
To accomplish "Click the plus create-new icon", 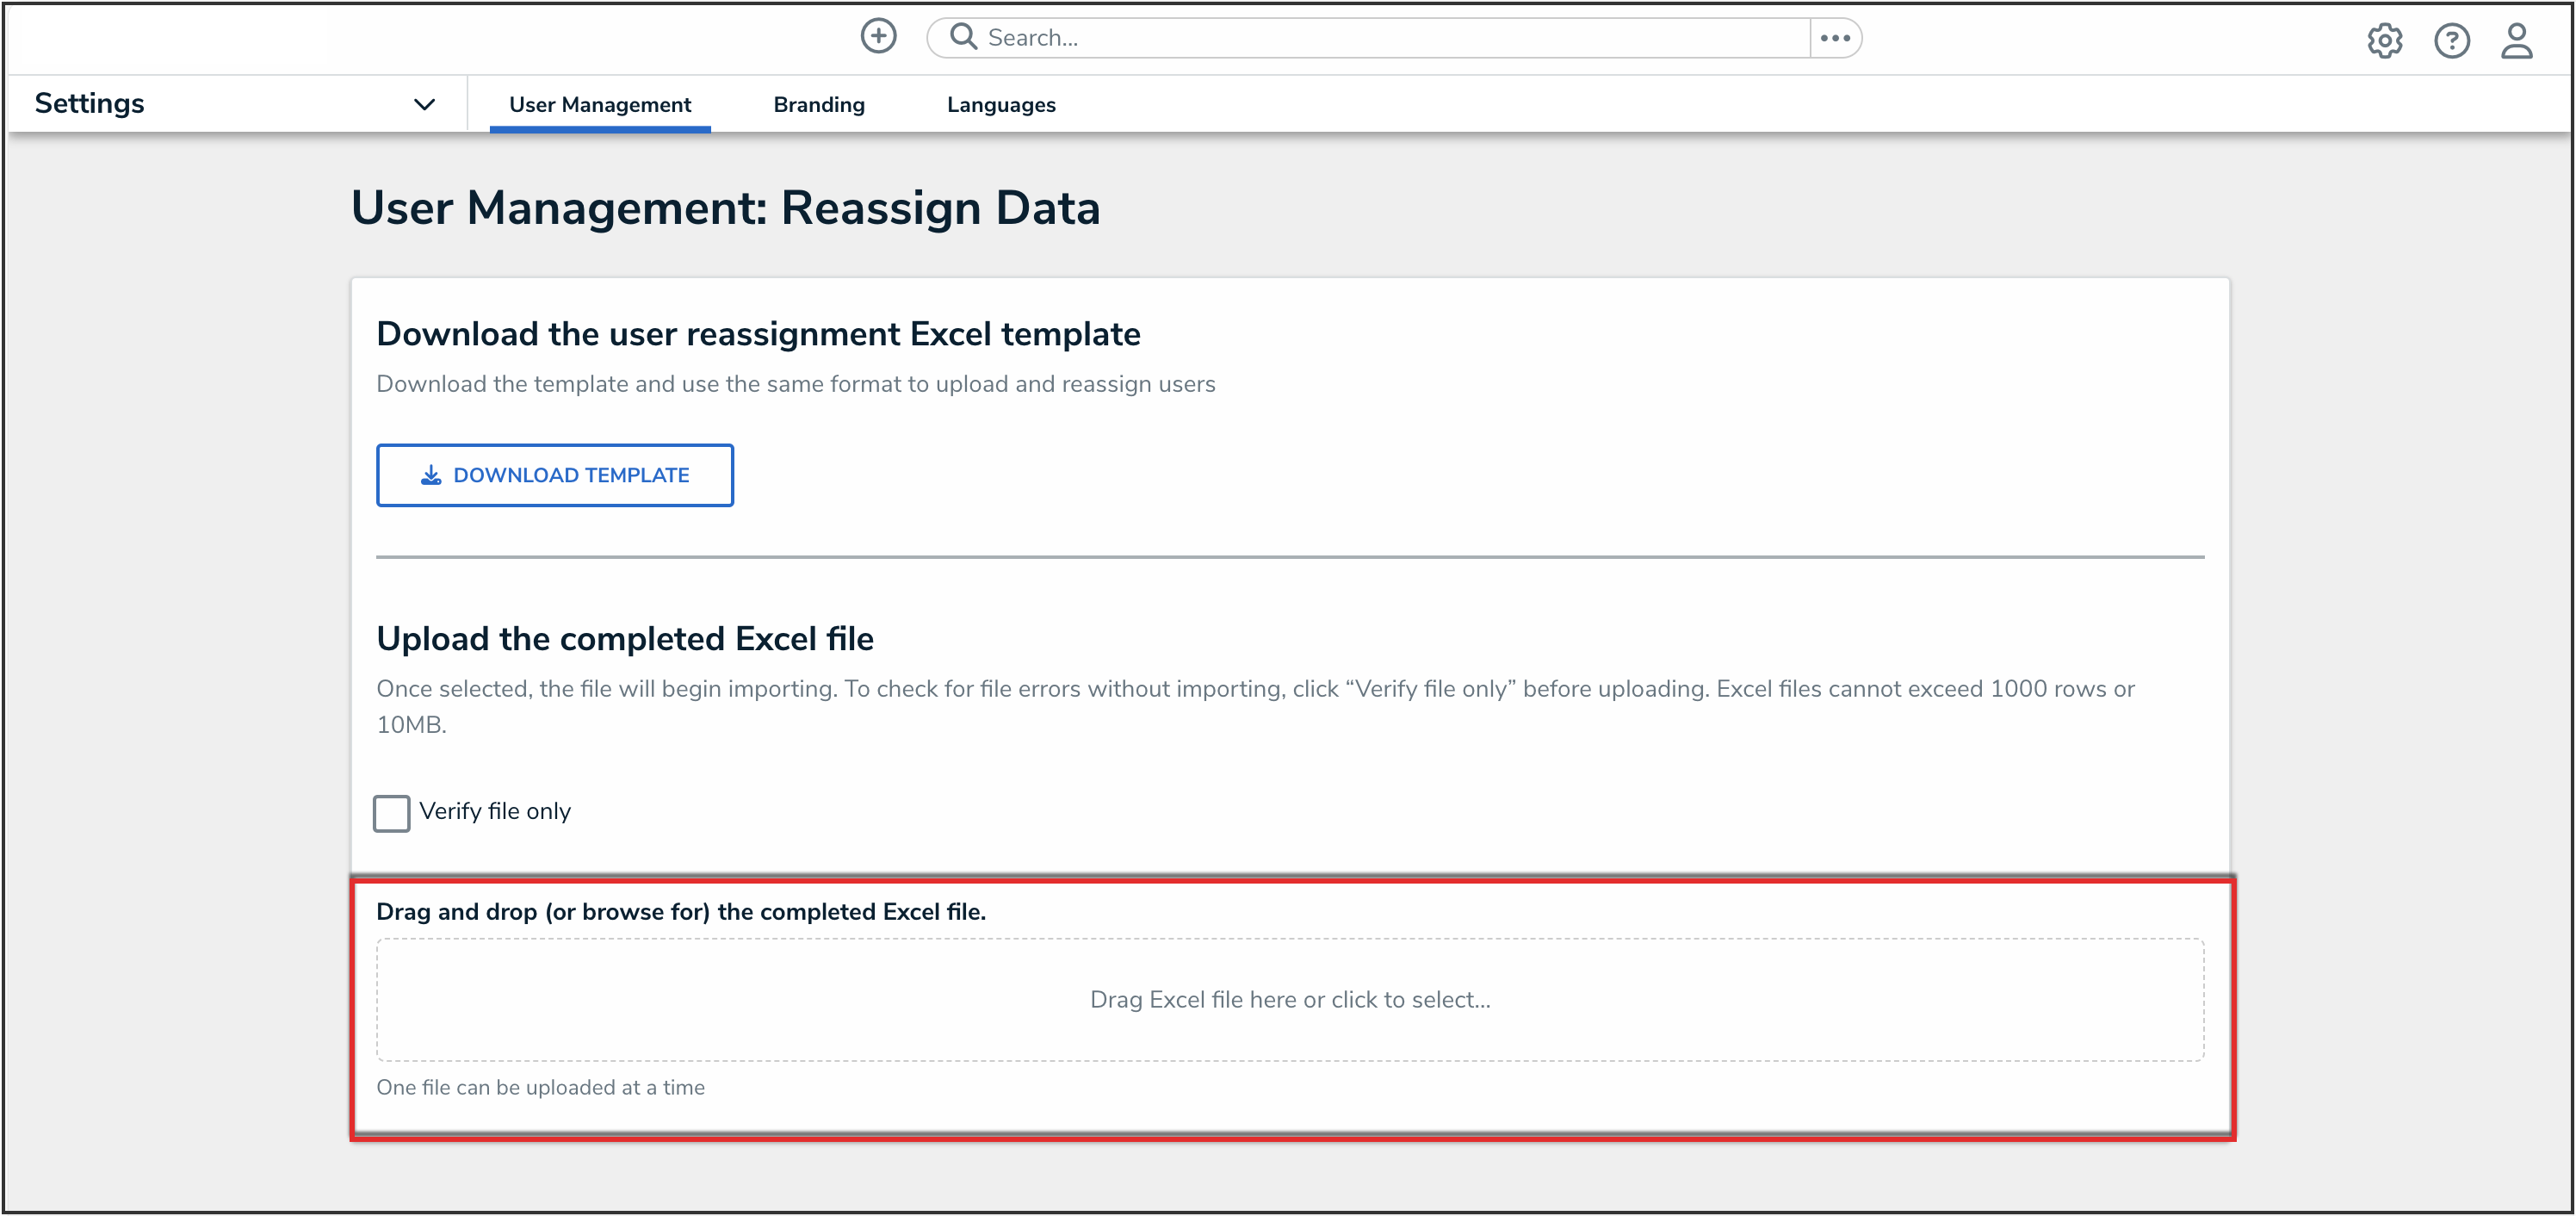I will pos(878,37).
